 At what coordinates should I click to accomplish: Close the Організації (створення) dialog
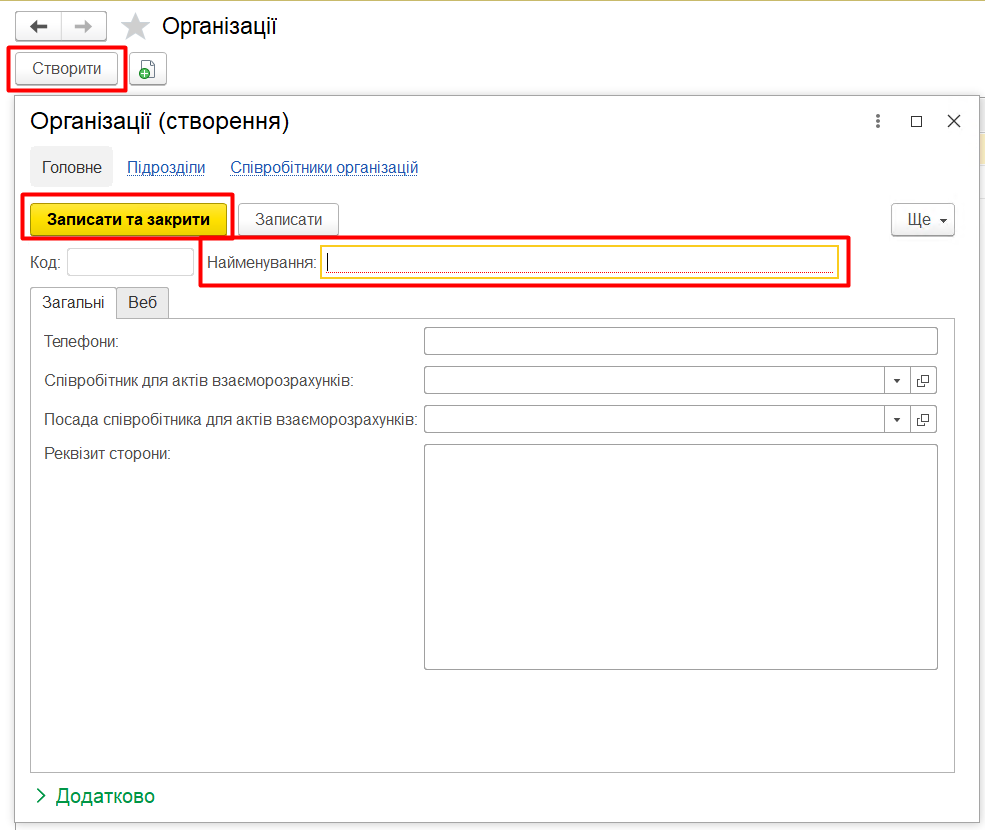pyautogui.click(x=954, y=121)
